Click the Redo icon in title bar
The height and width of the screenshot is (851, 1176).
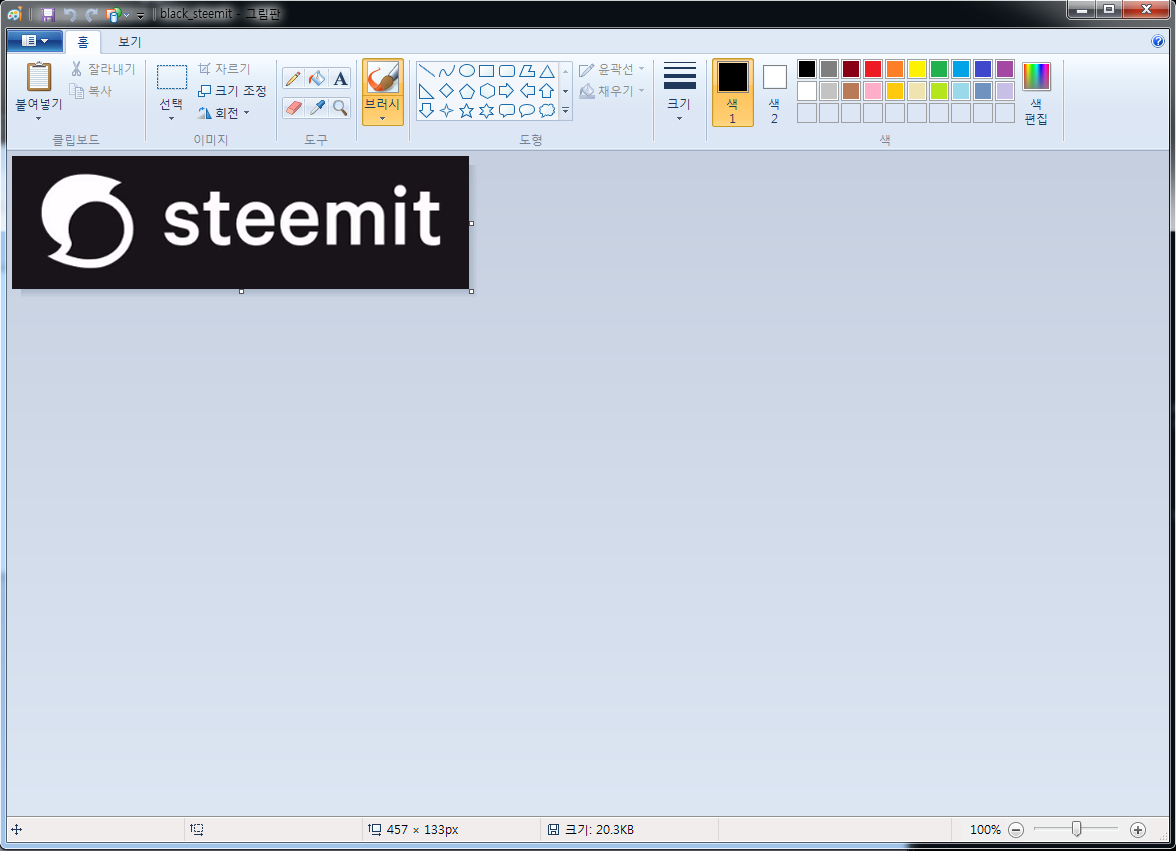[x=92, y=14]
